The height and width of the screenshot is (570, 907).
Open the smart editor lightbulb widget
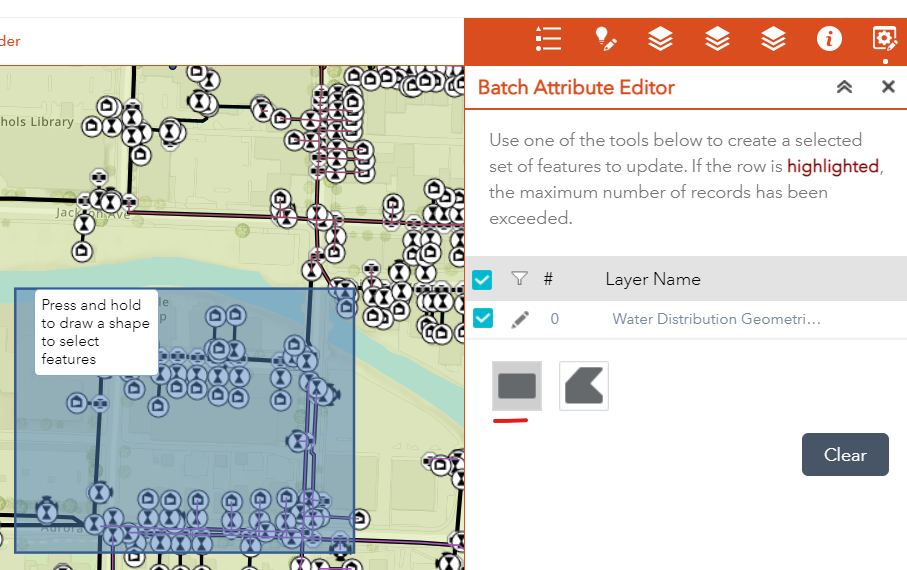[x=605, y=39]
